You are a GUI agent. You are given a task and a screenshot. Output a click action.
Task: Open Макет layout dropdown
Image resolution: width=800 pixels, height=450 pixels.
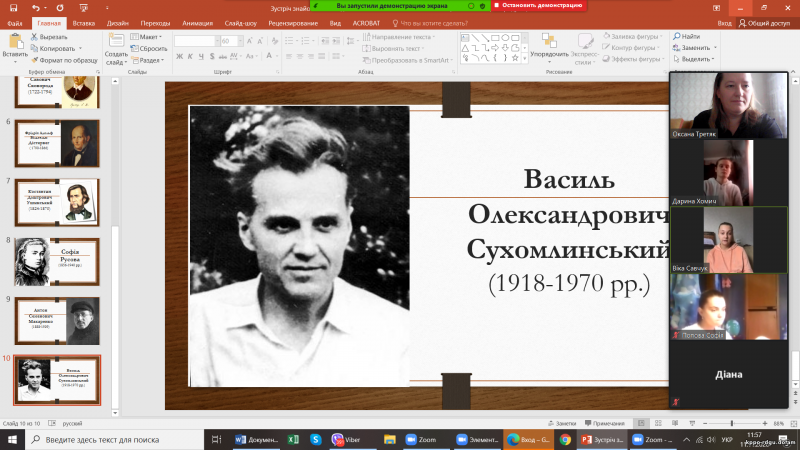(x=146, y=37)
